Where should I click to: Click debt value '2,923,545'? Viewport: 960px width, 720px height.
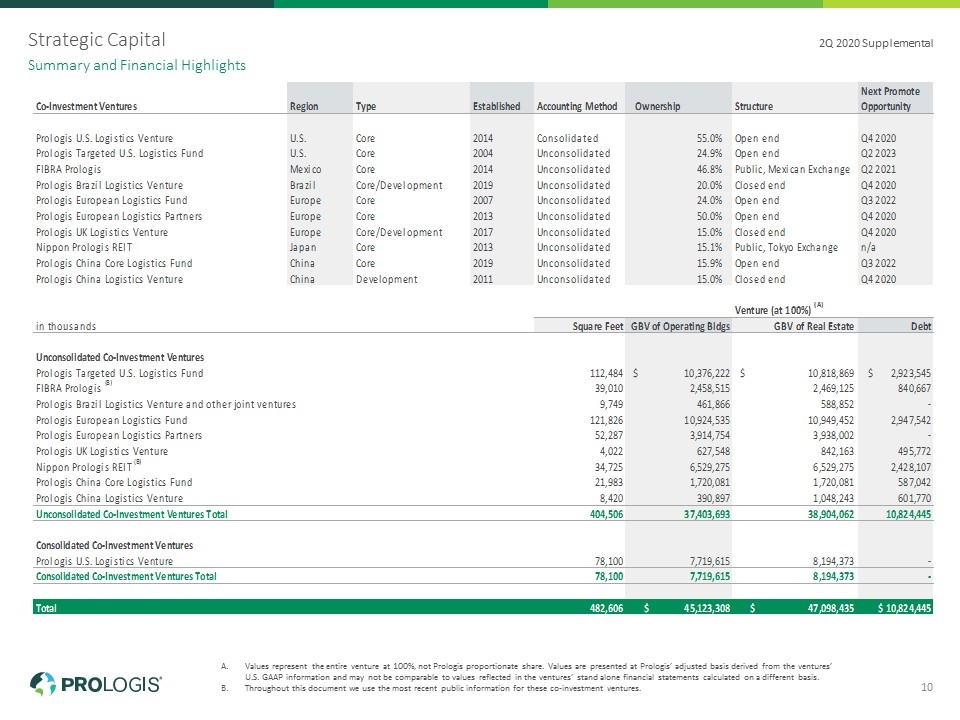[910, 373]
